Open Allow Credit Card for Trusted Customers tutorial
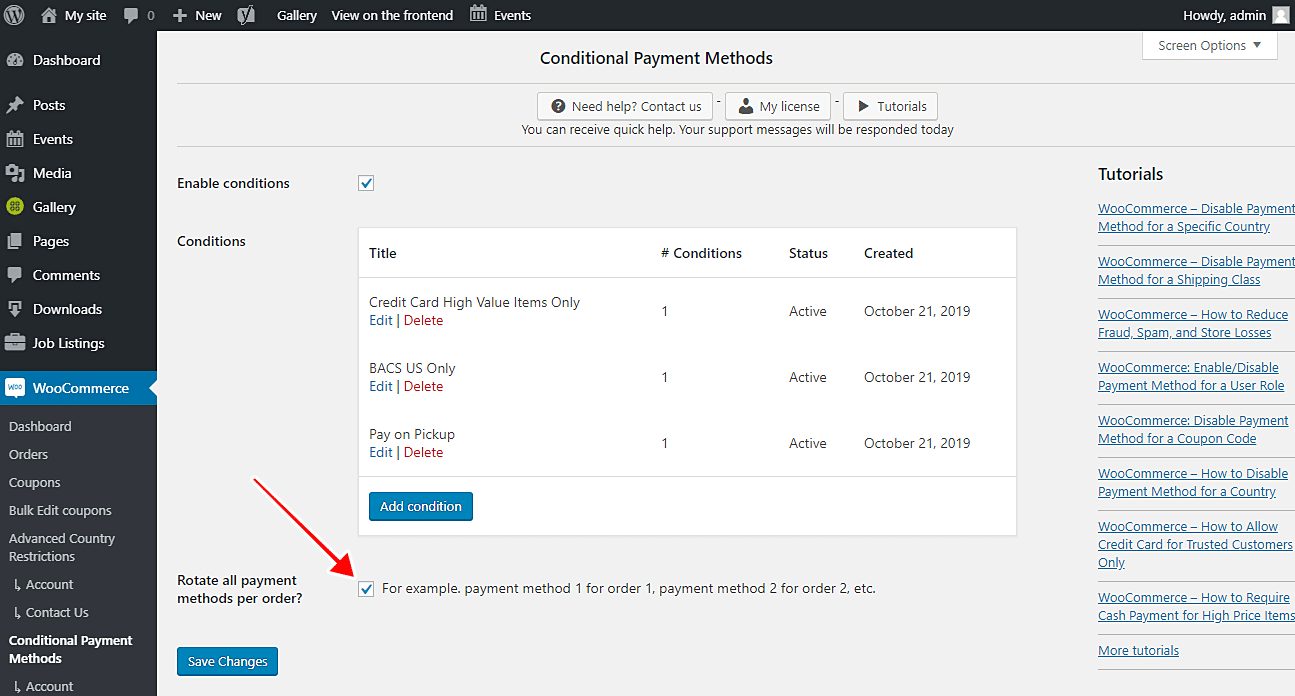The image size is (1295, 696). point(1195,545)
